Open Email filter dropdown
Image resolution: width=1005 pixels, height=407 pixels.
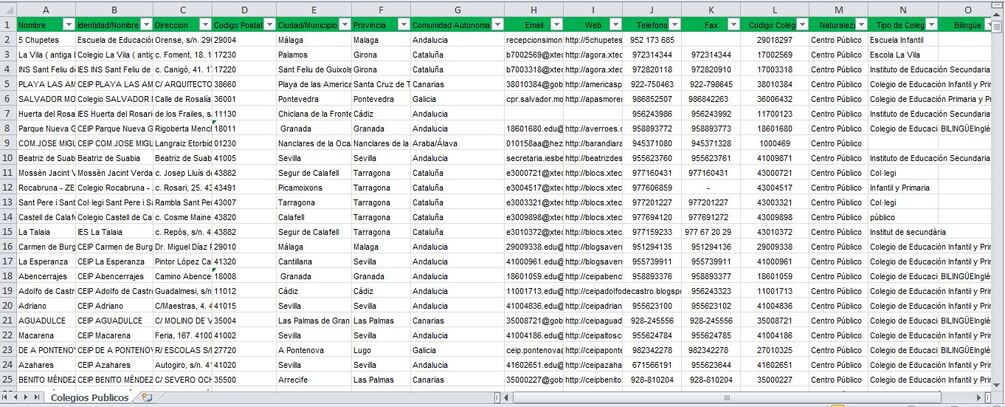556,24
